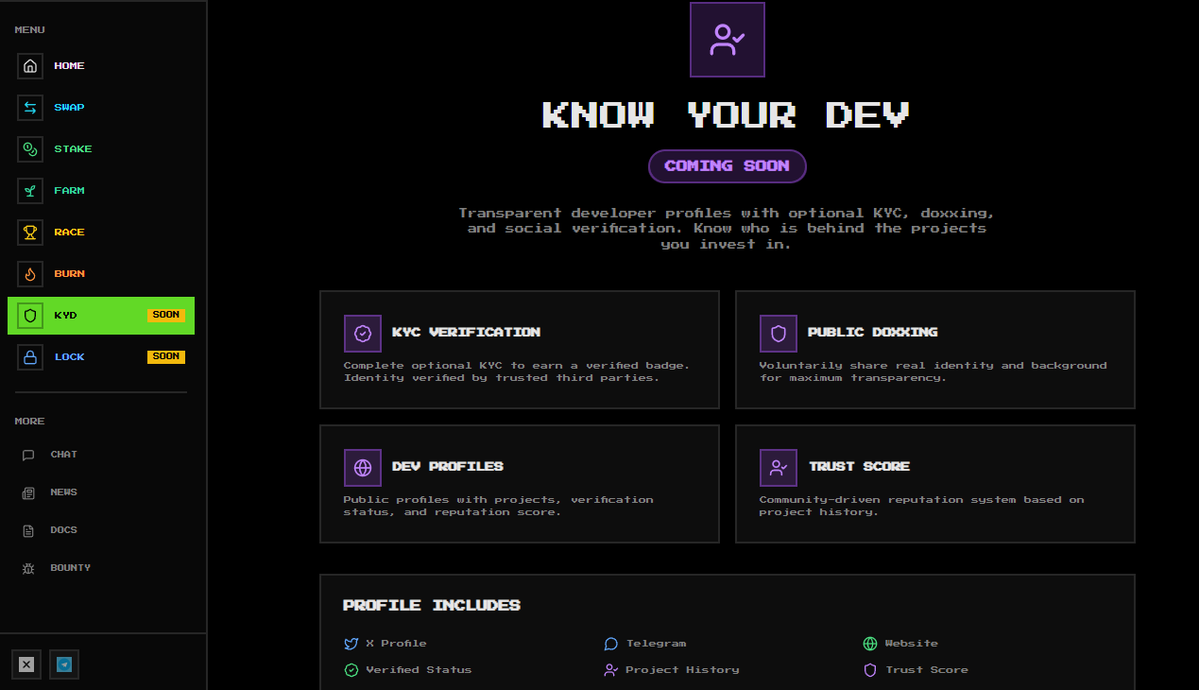The image size is (1199, 690).
Task: Click the Project History list text
Action: pos(682,670)
